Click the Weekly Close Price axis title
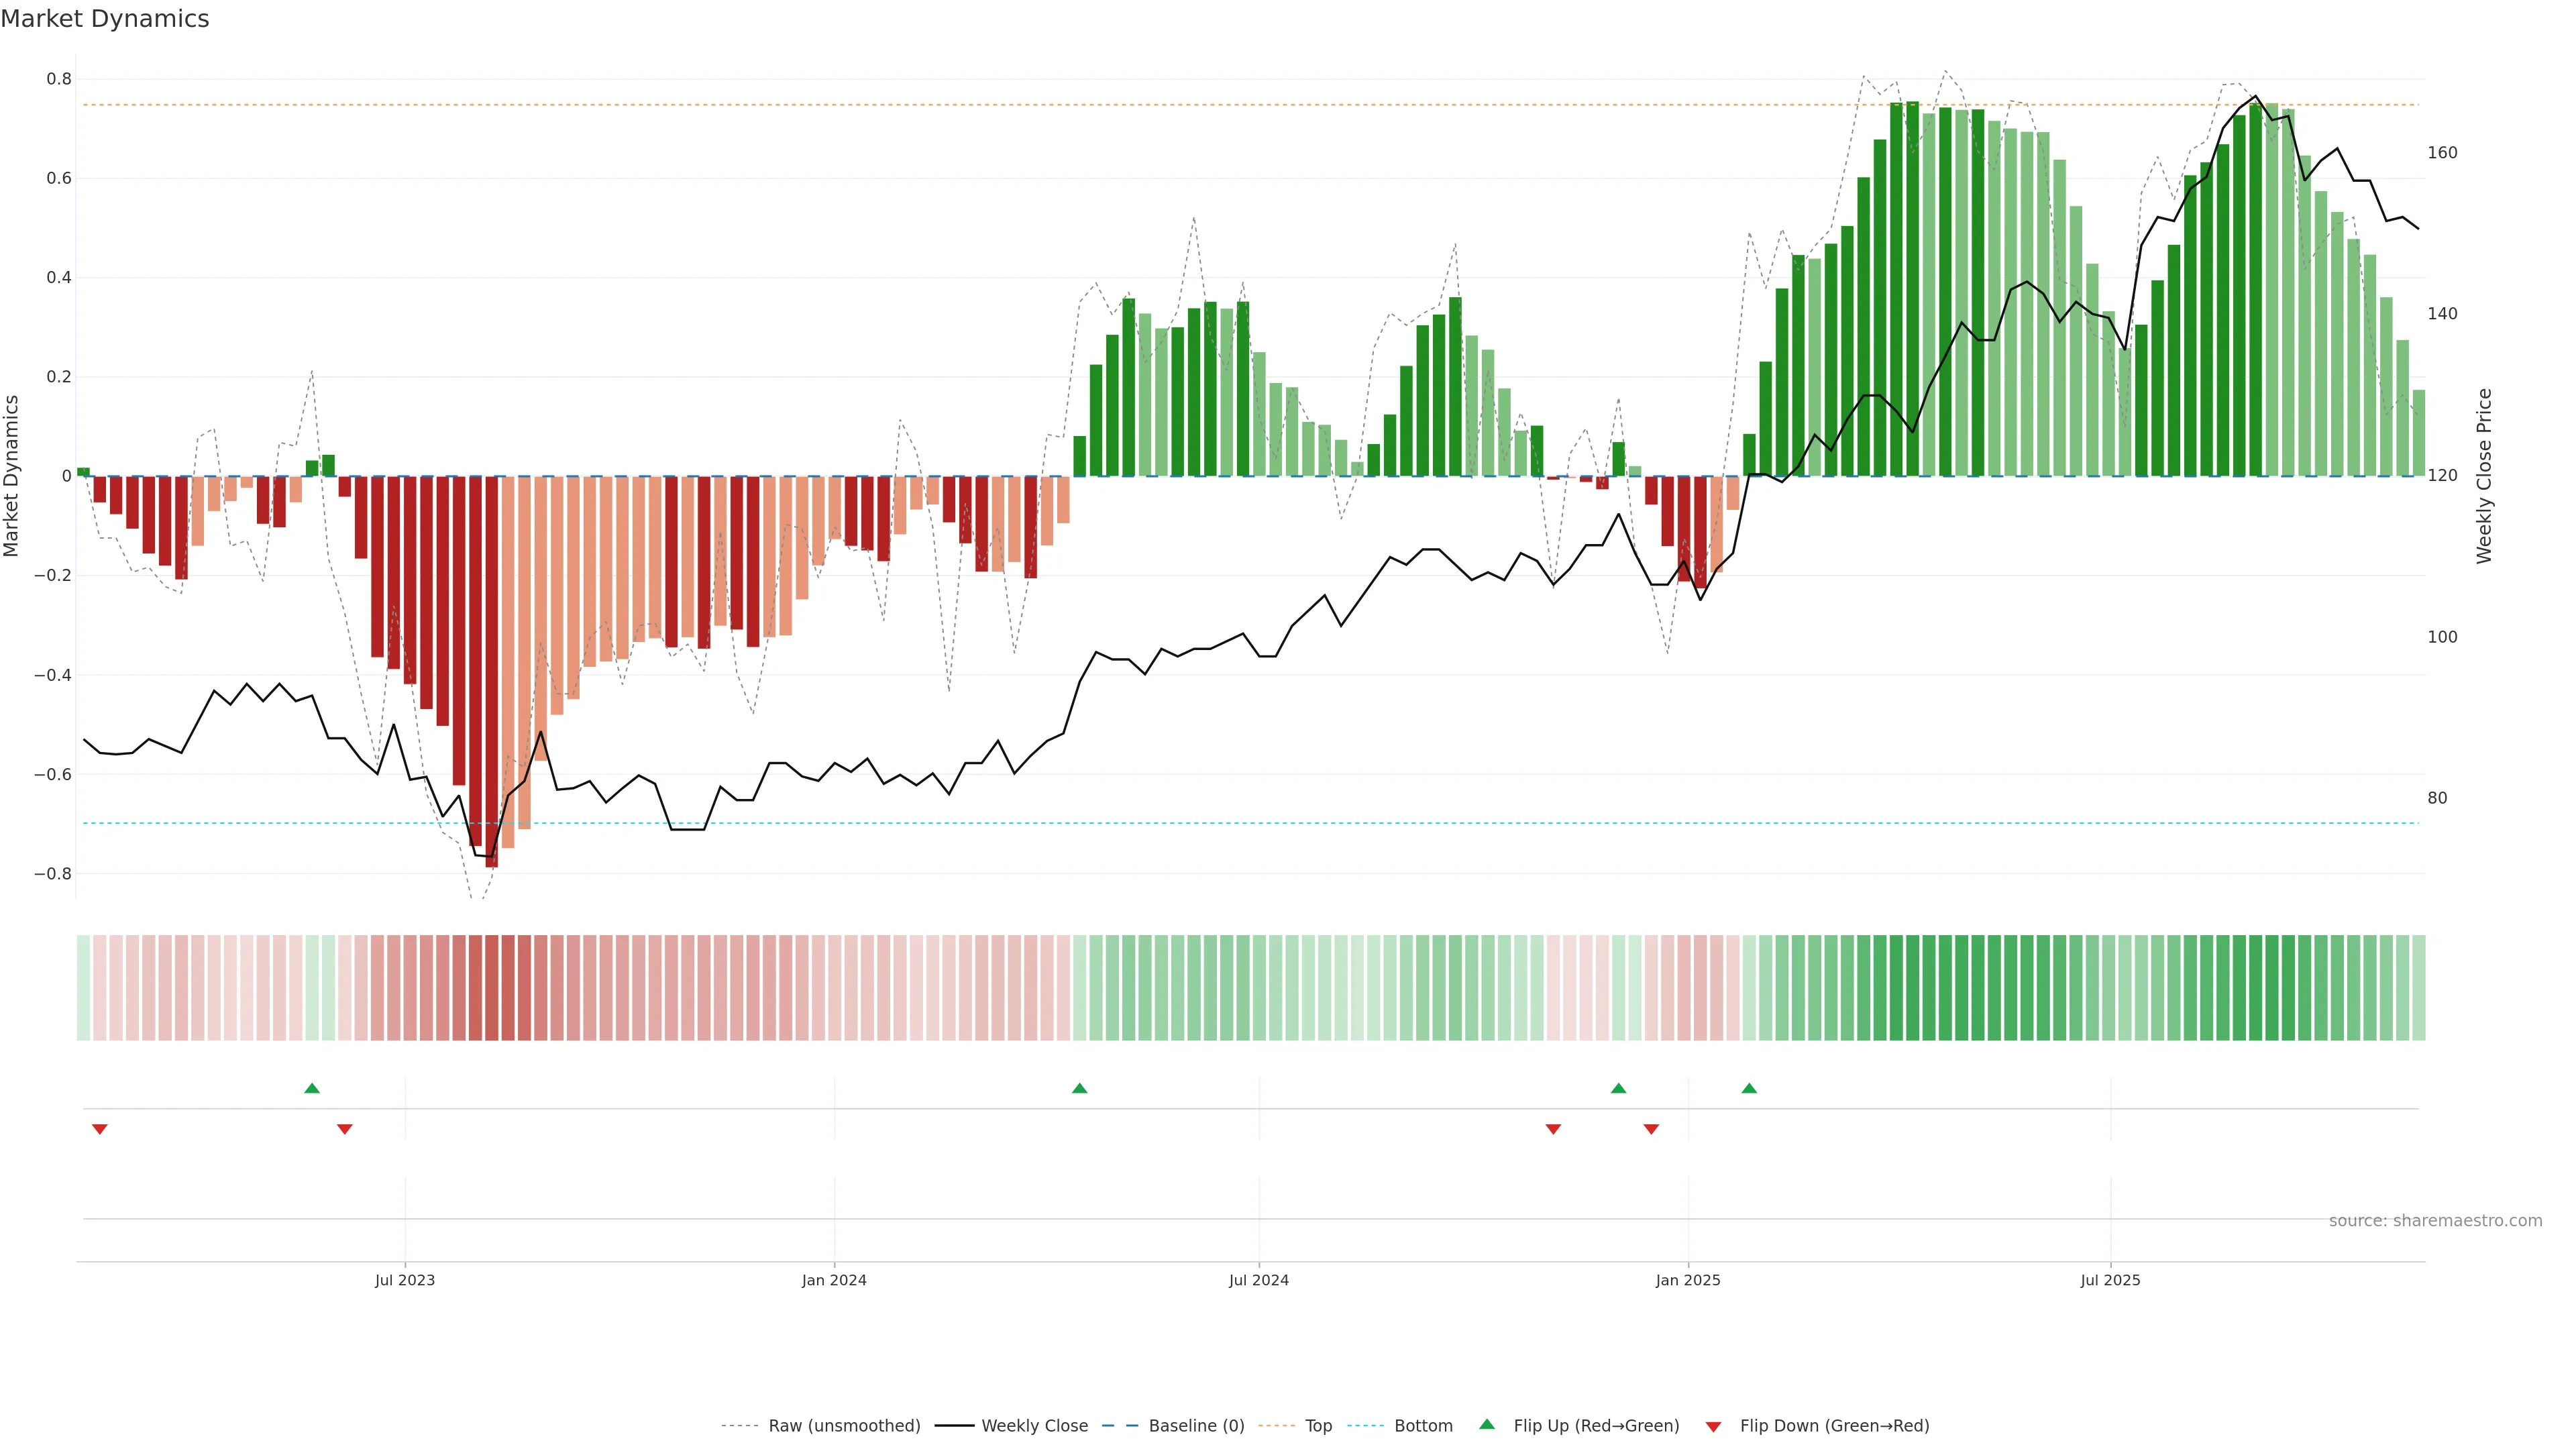Screen dimensions: 2576x1449 pyautogui.click(x=2484, y=476)
